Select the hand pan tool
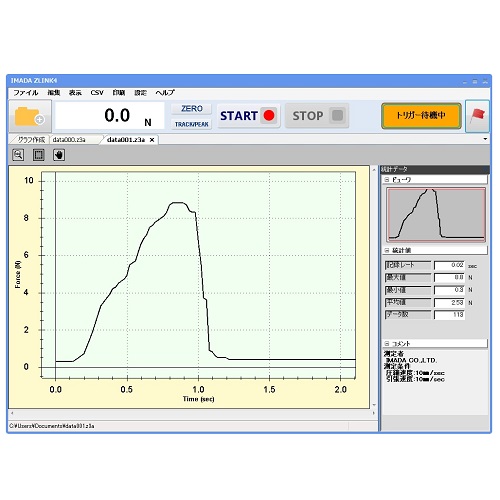This screenshot has width=500, height=500. pyautogui.click(x=59, y=155)
